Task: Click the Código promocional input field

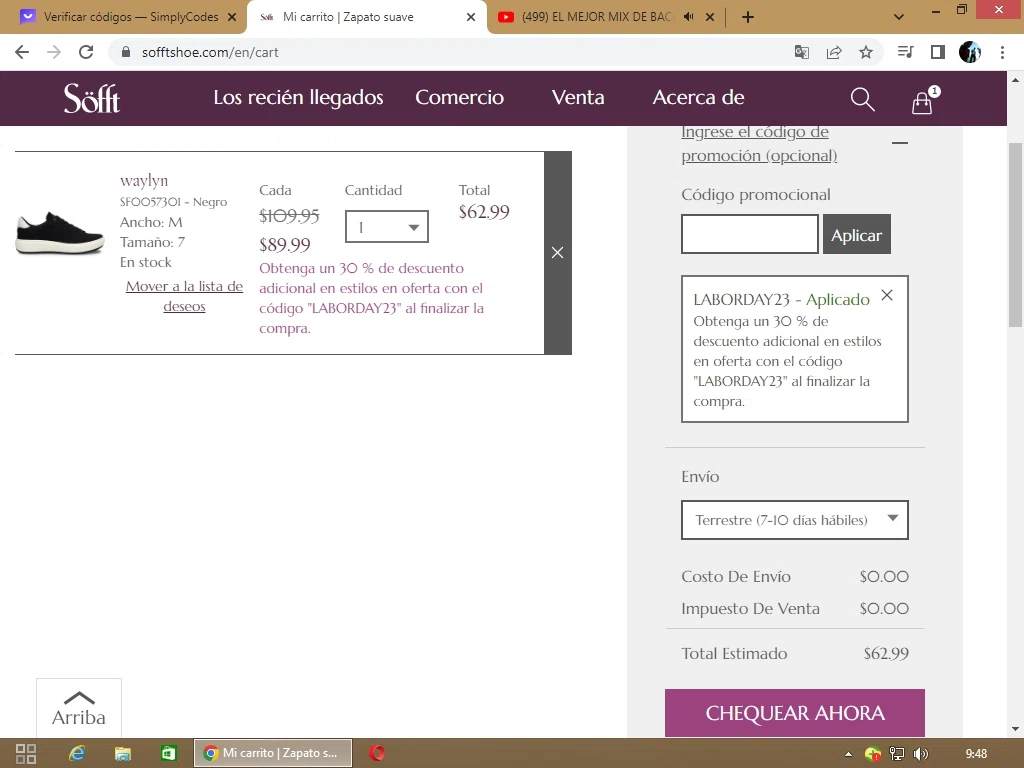Action: (x=750, y=234)
